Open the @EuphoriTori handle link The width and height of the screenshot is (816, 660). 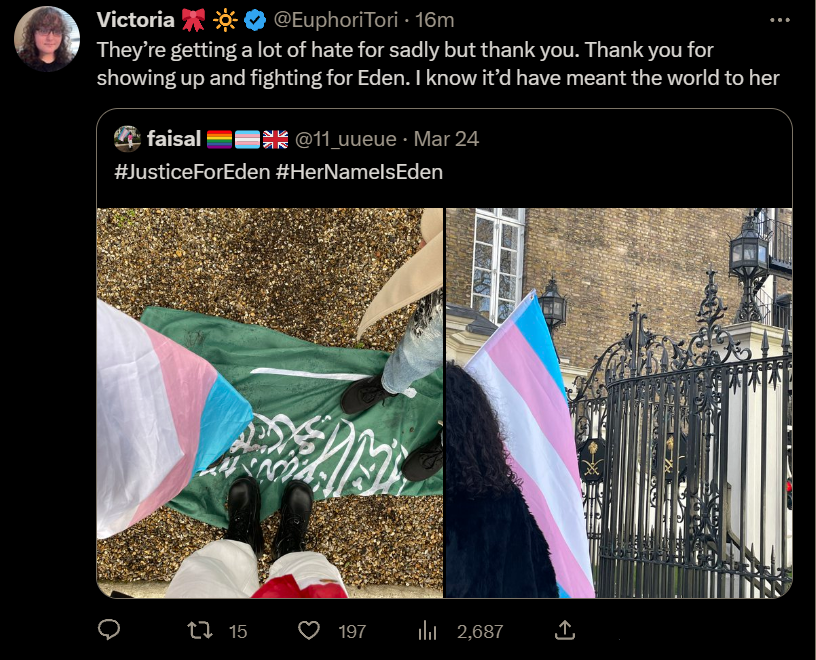click(336, 20)
